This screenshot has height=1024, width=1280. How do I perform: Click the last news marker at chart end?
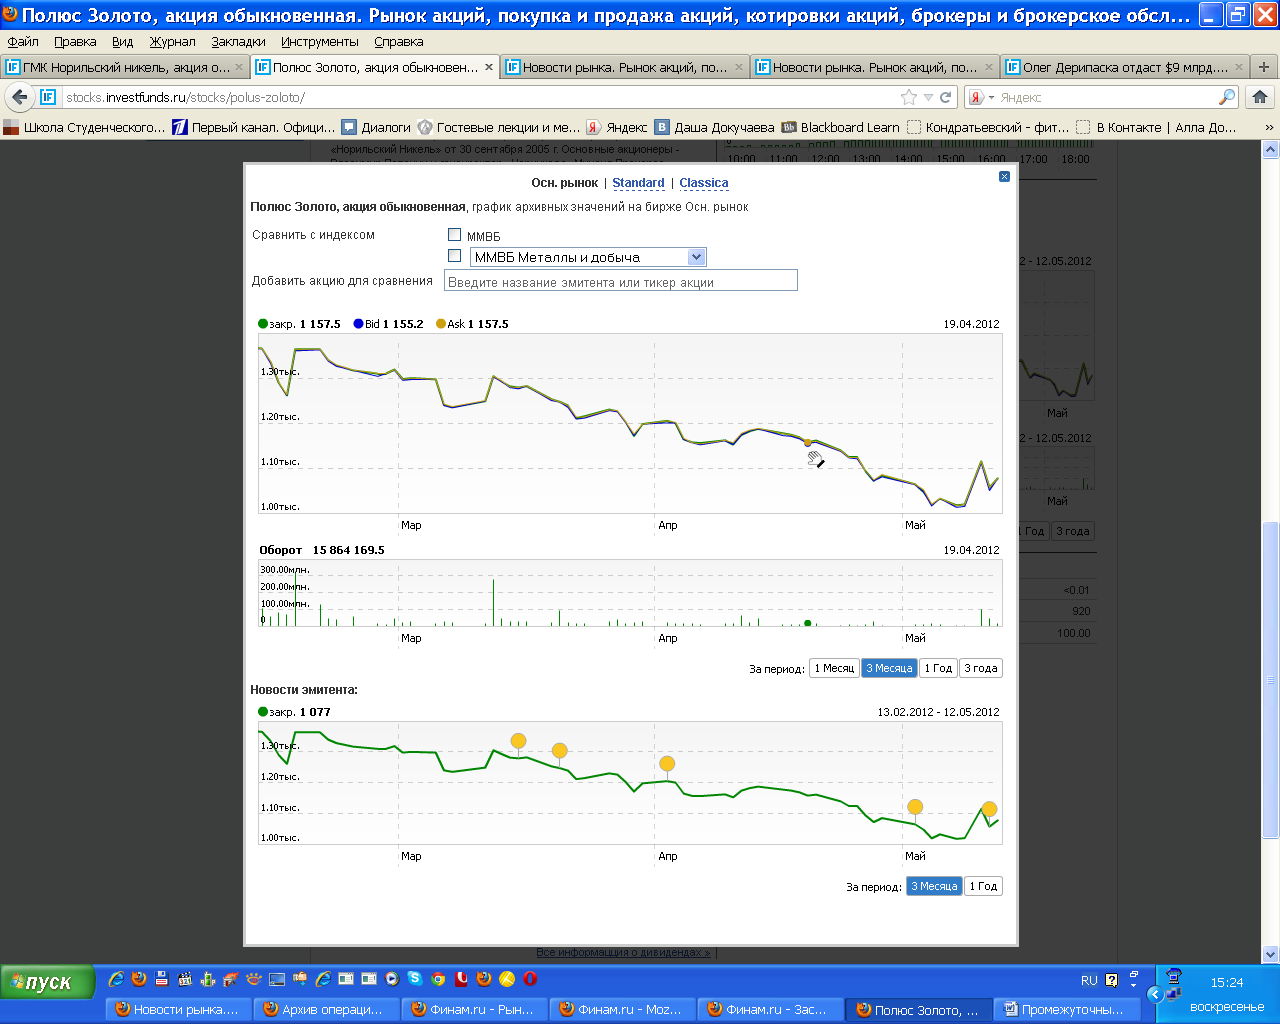[x=989, y=809]
